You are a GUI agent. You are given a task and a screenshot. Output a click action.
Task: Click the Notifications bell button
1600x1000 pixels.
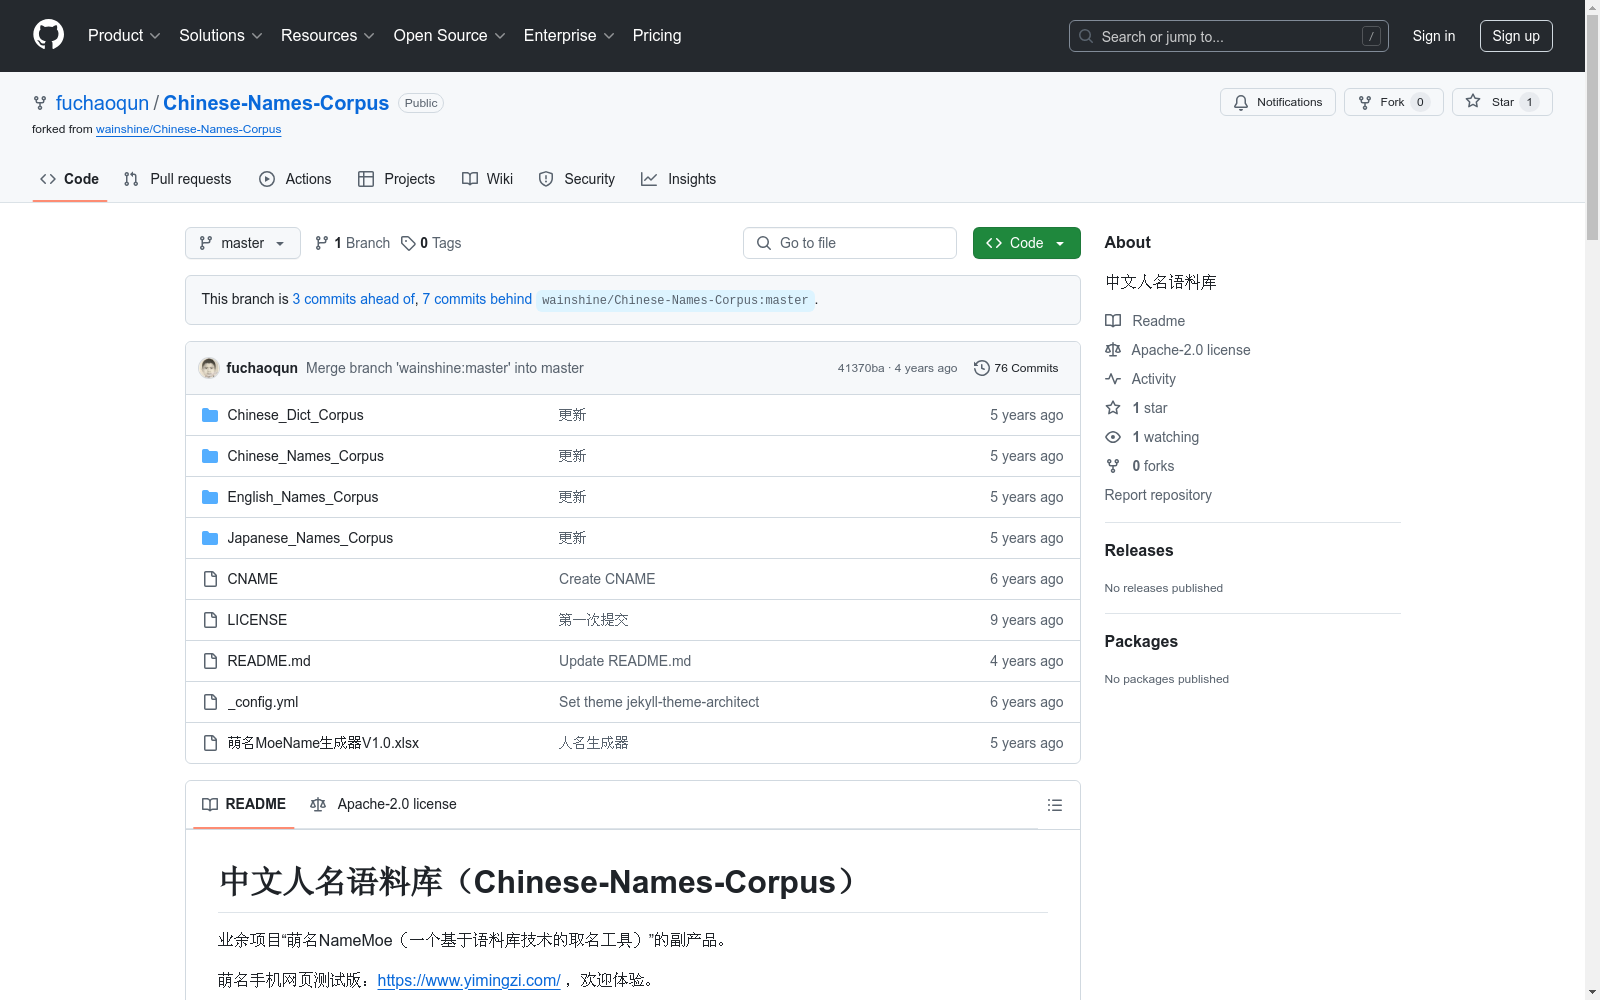click(x=1277, y=102)
